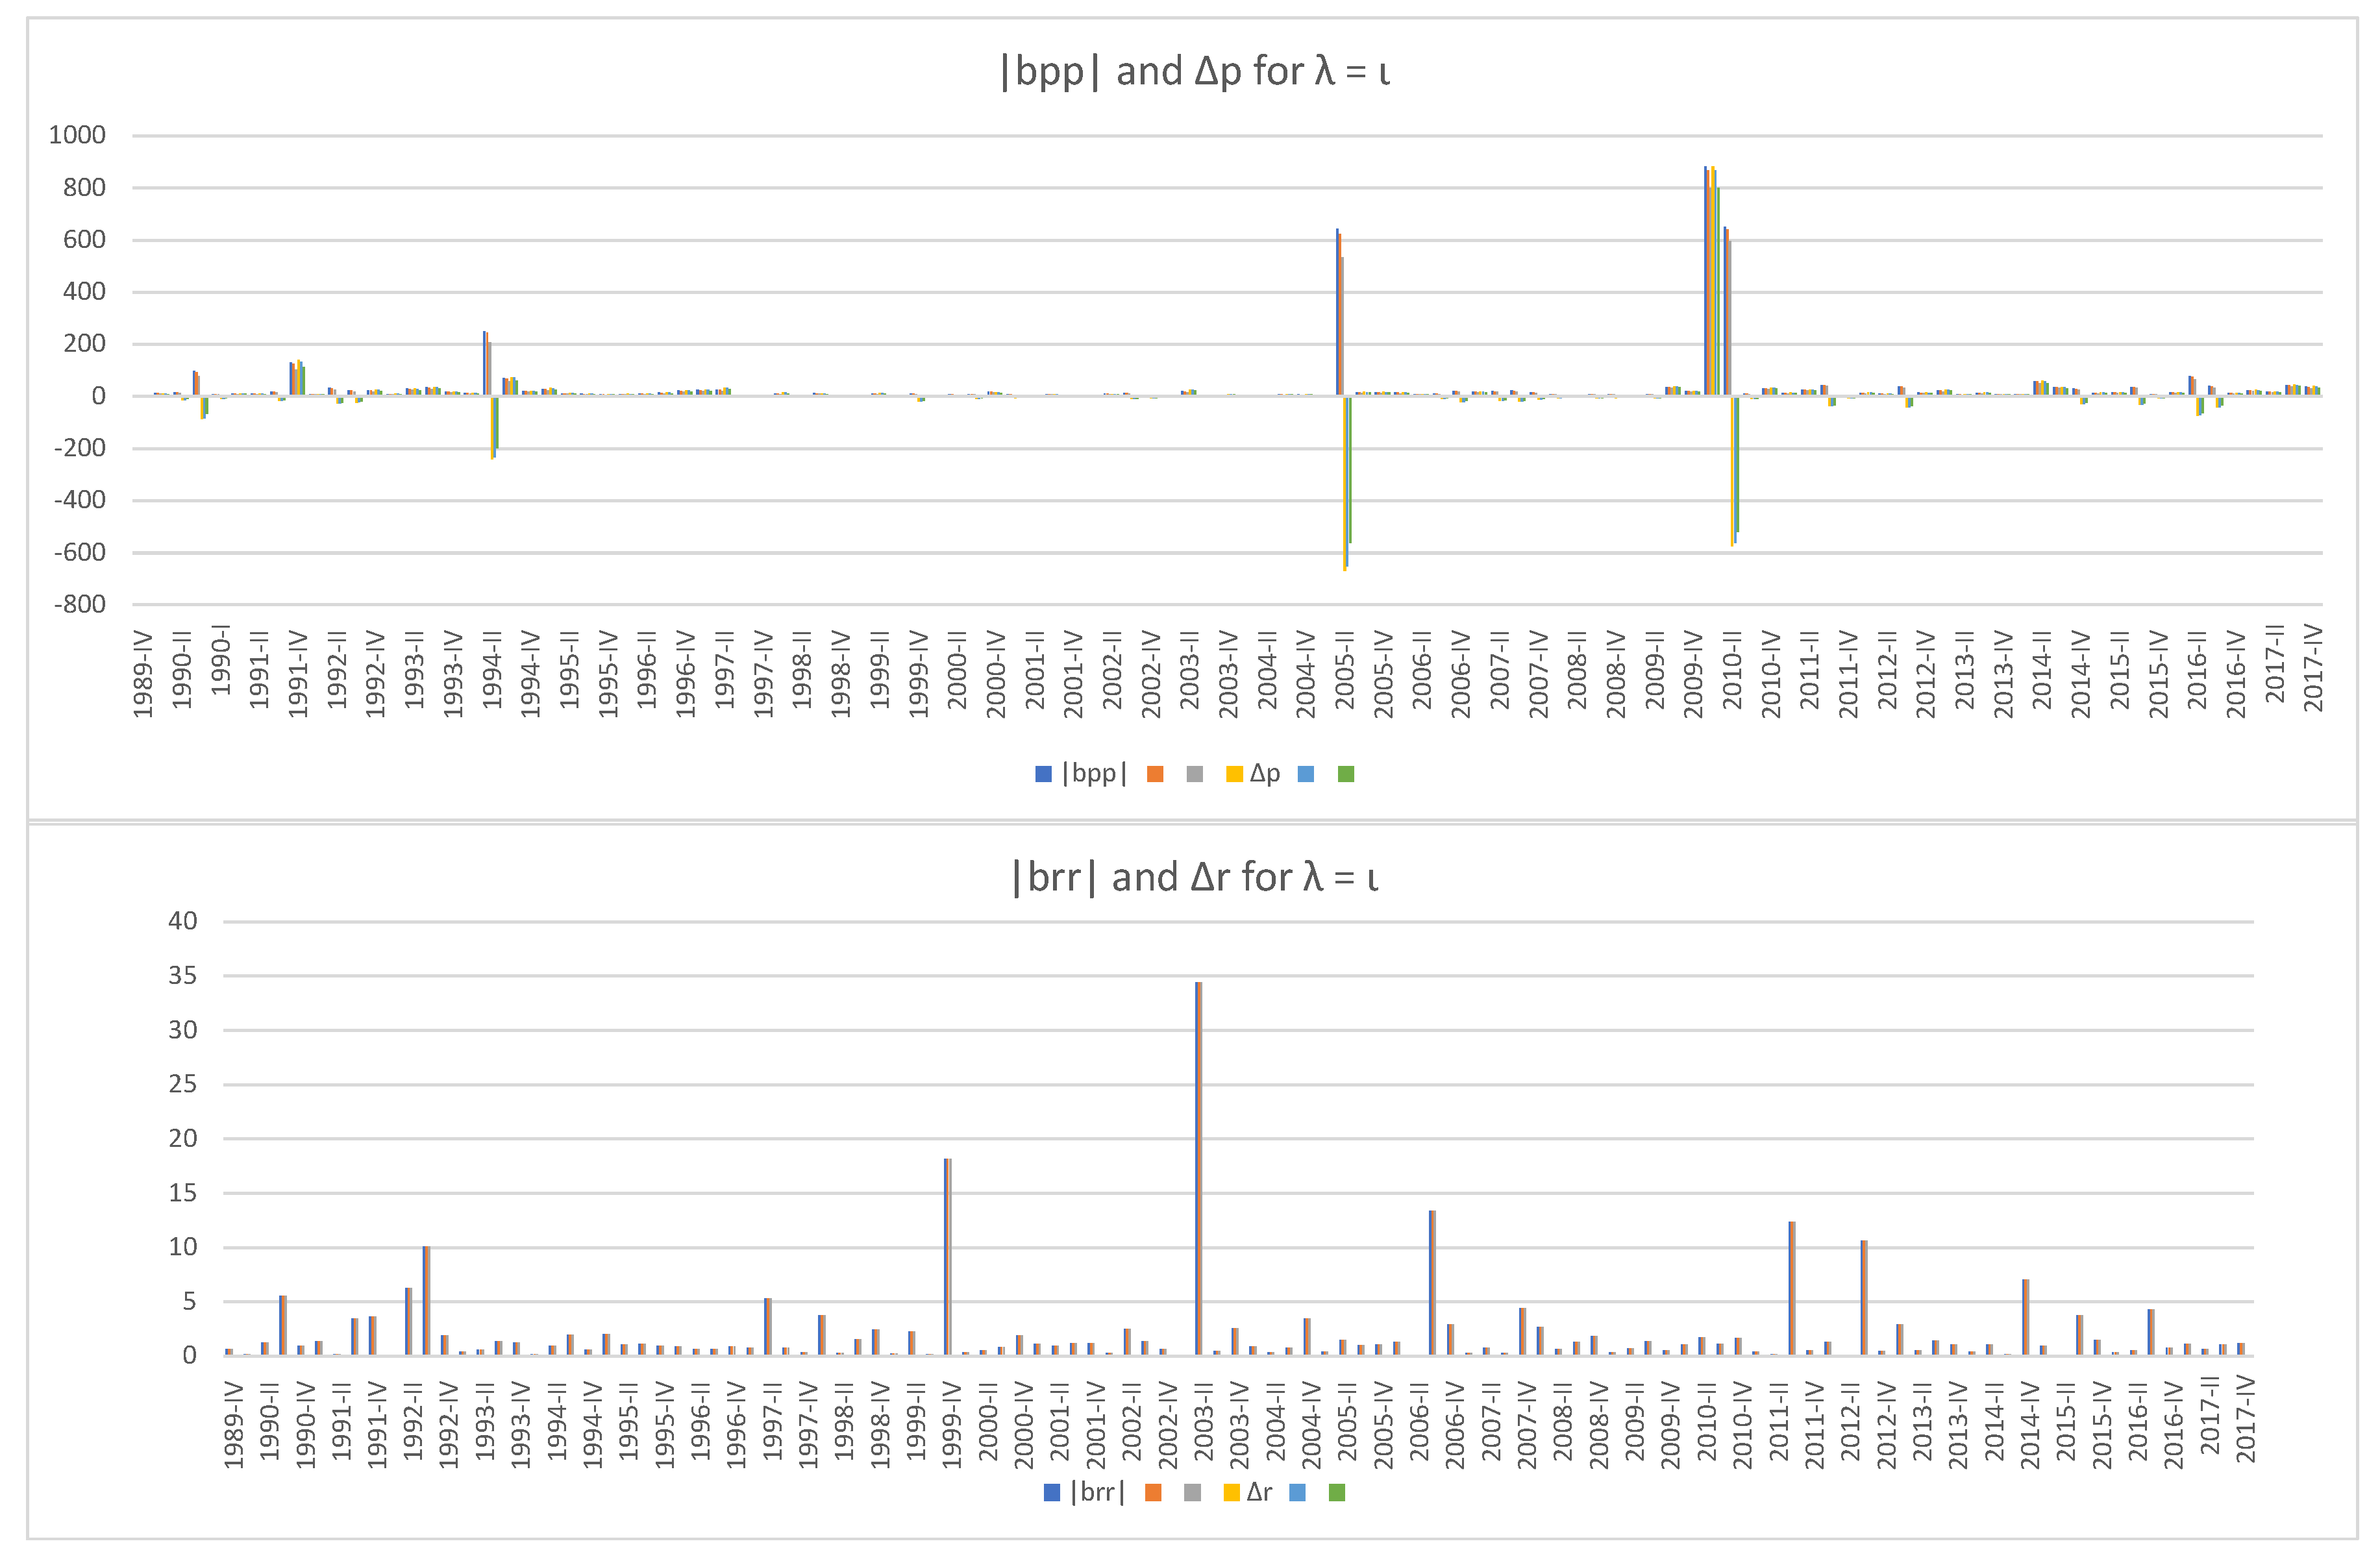Image resolution: width=2380 pixels, height=1561 pixels.
Task: Click the green legend swatch in top chart
Action: (1346, 774)
